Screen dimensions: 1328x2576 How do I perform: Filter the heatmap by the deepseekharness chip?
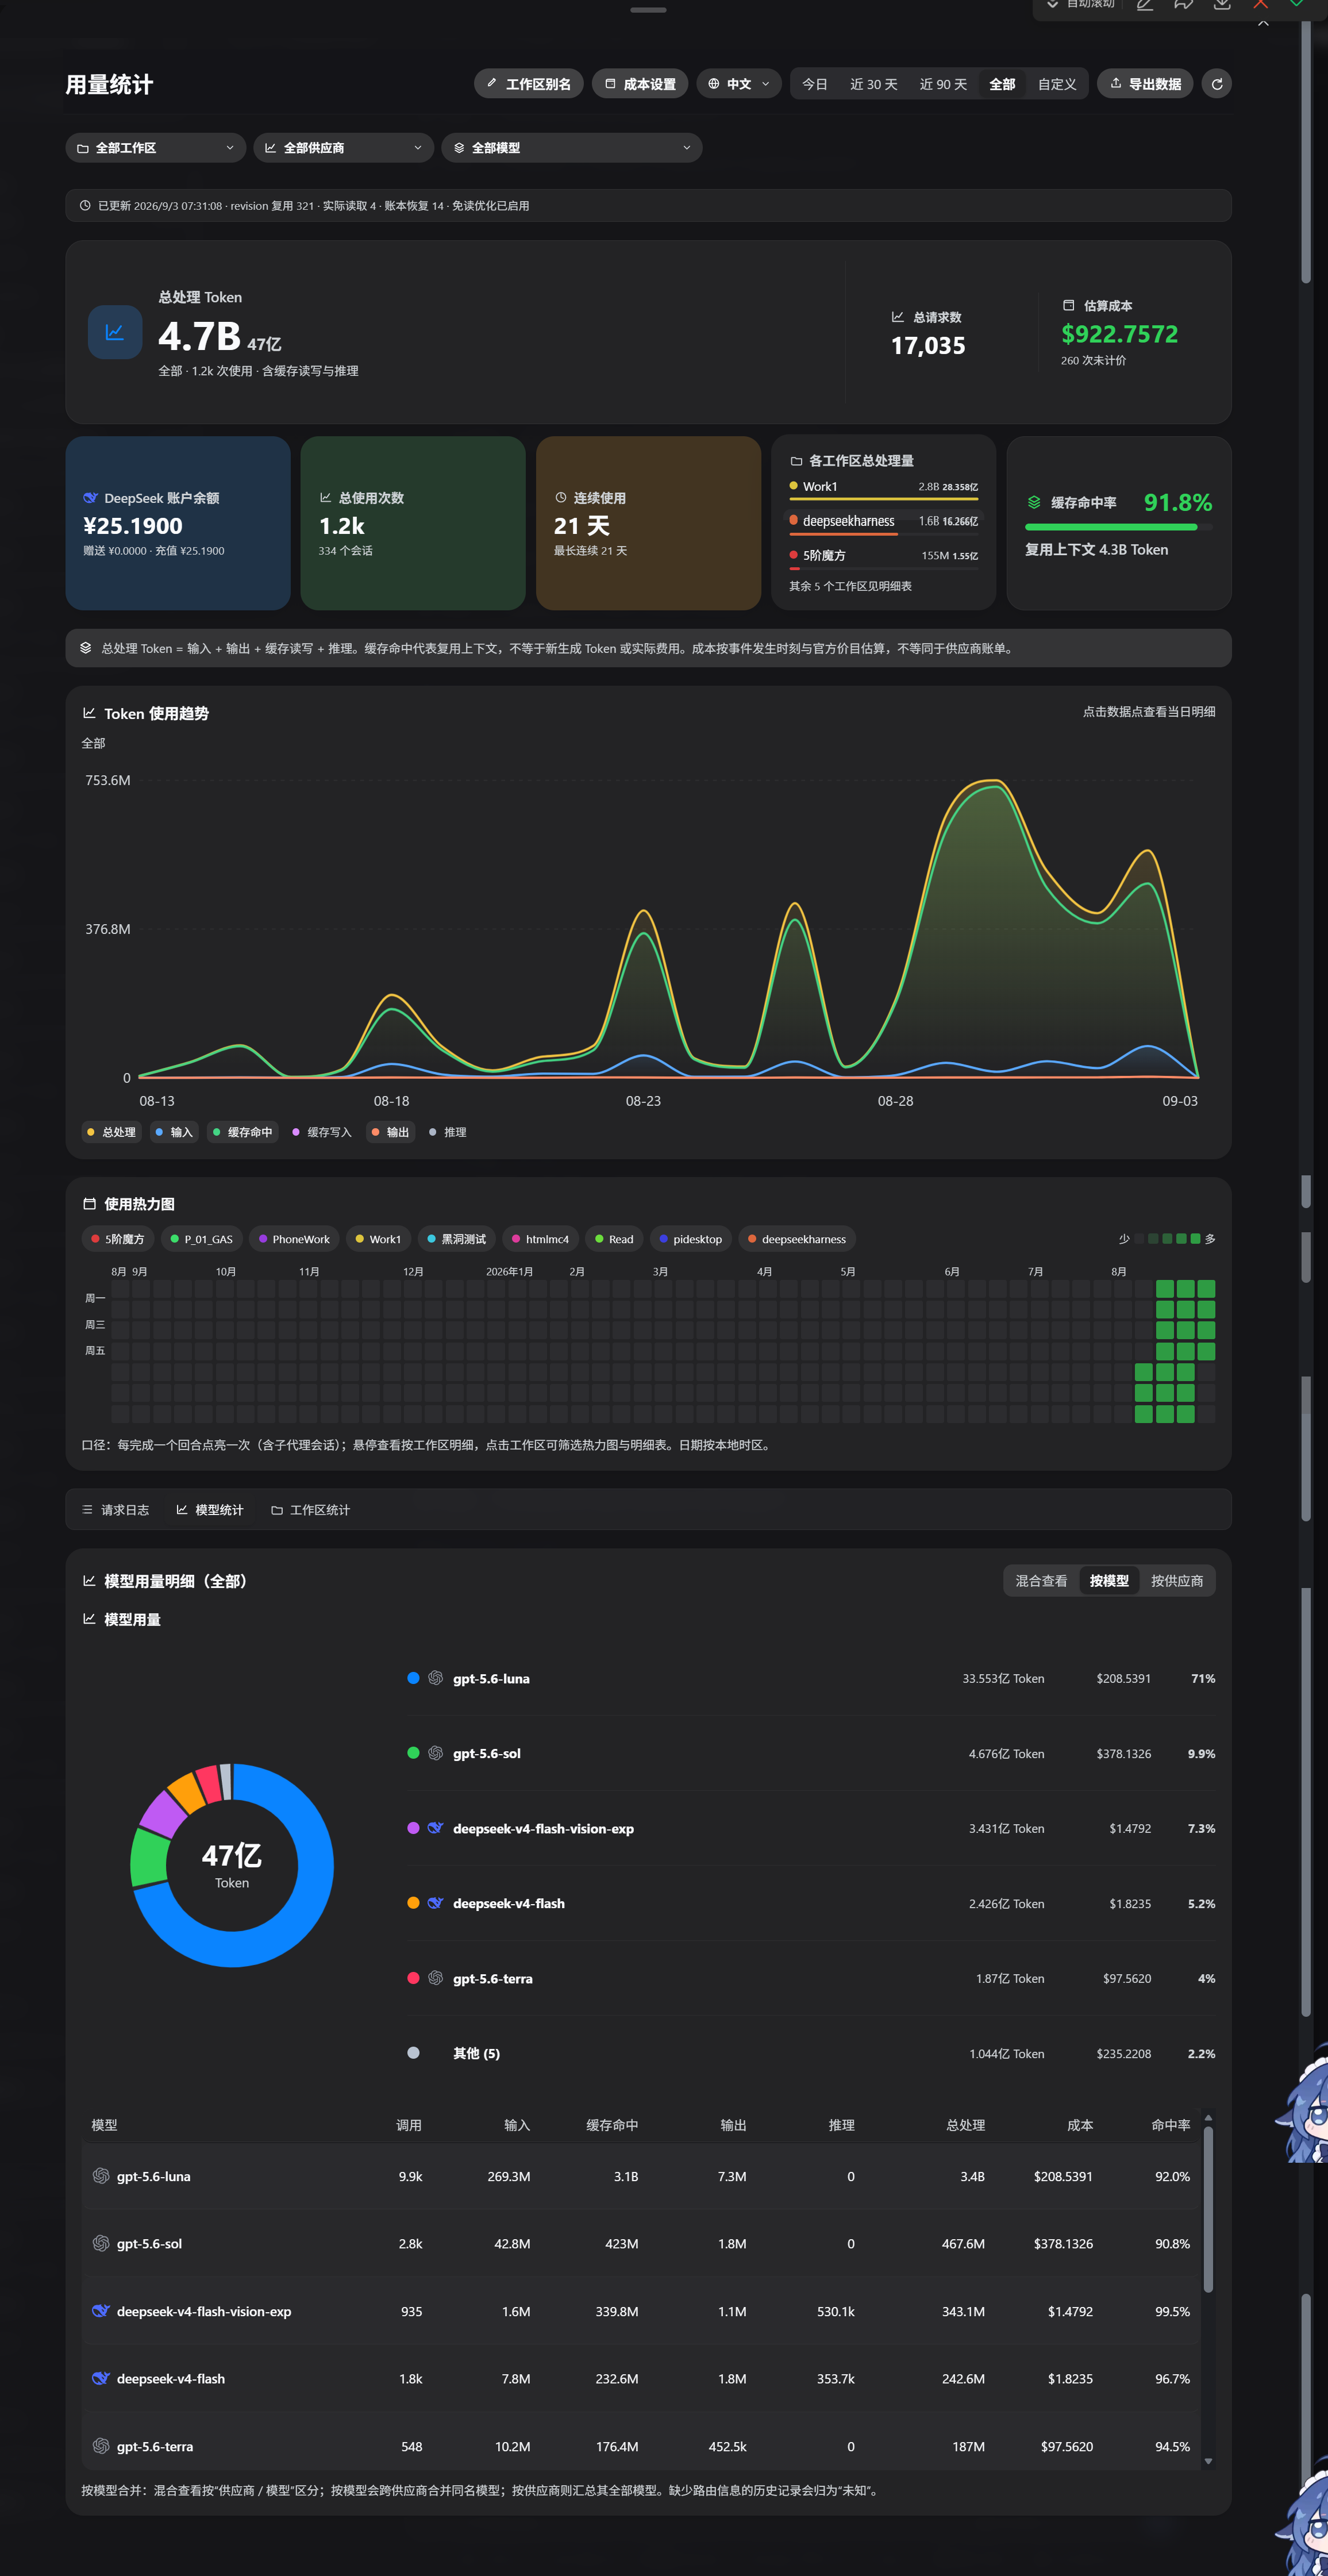797,1239
